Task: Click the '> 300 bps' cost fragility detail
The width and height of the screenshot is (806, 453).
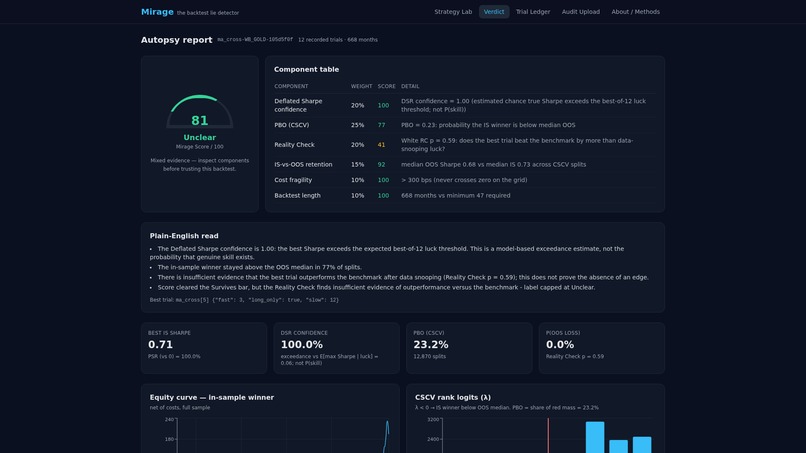Action: click(464, 180)
